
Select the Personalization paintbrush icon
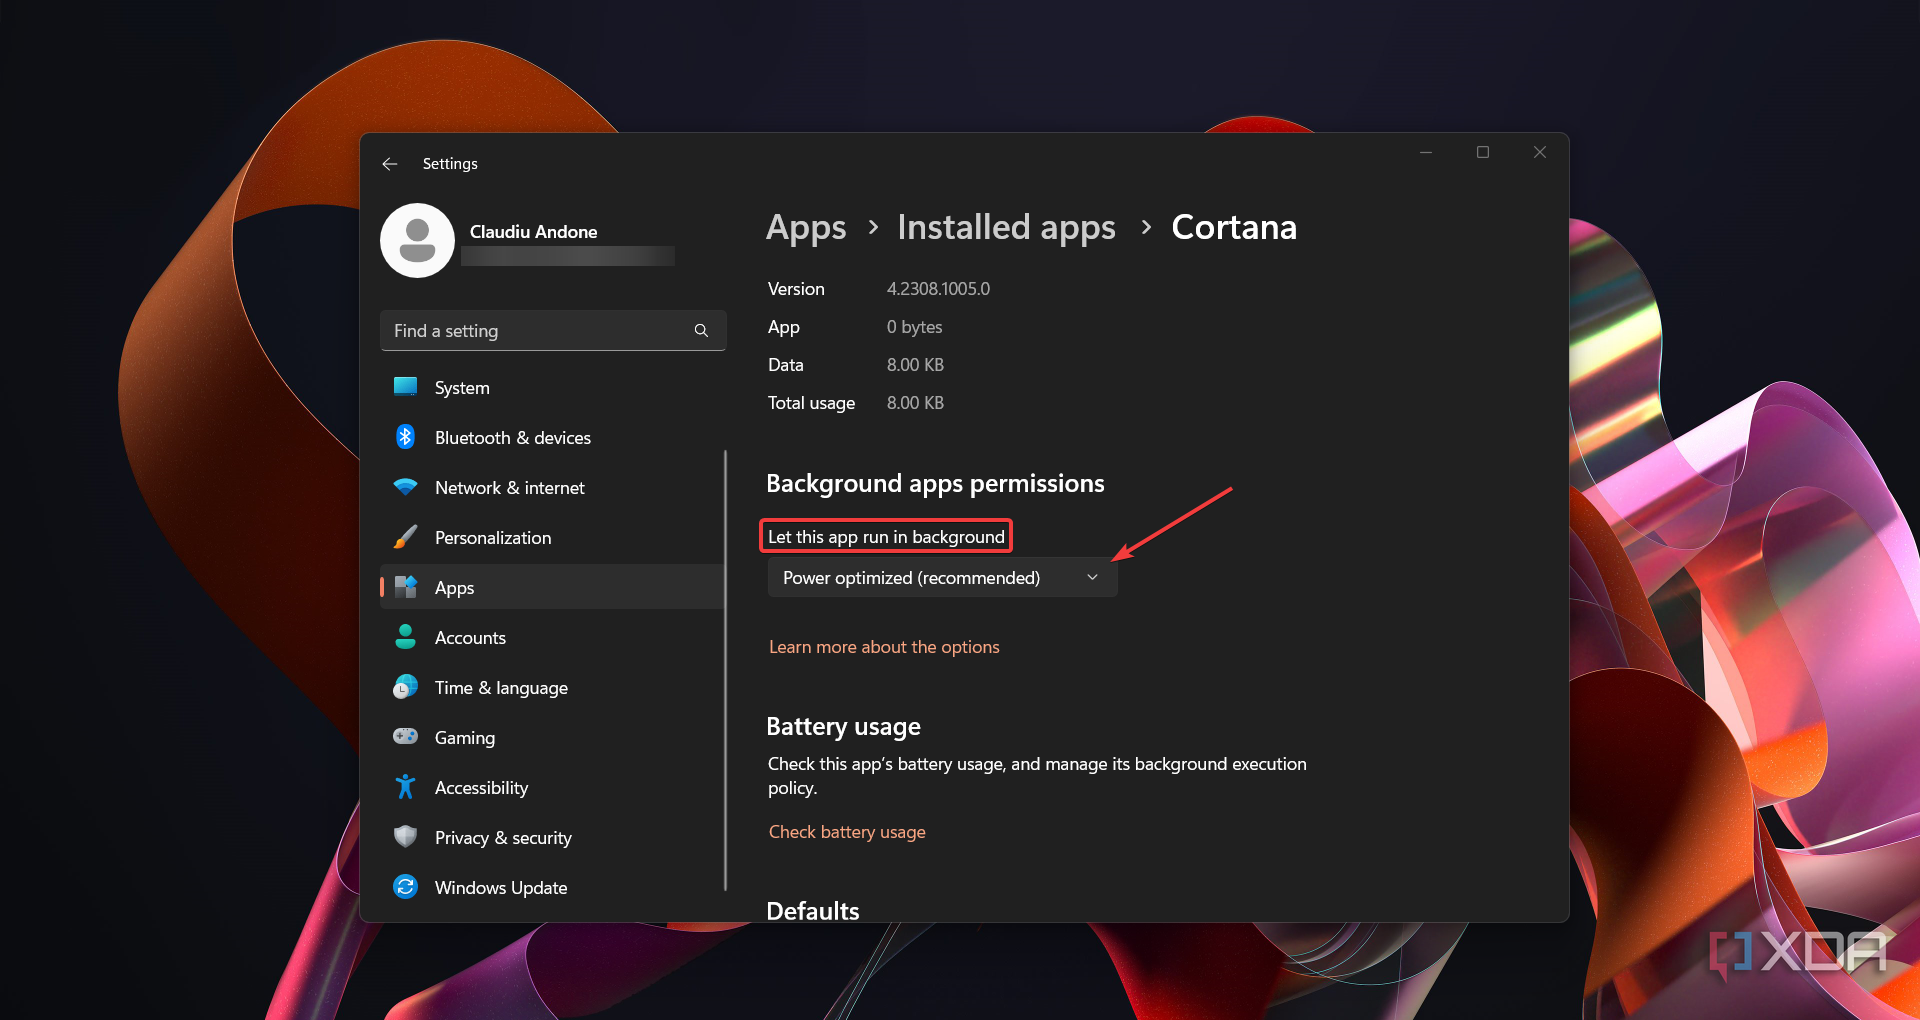pos(405,537)
